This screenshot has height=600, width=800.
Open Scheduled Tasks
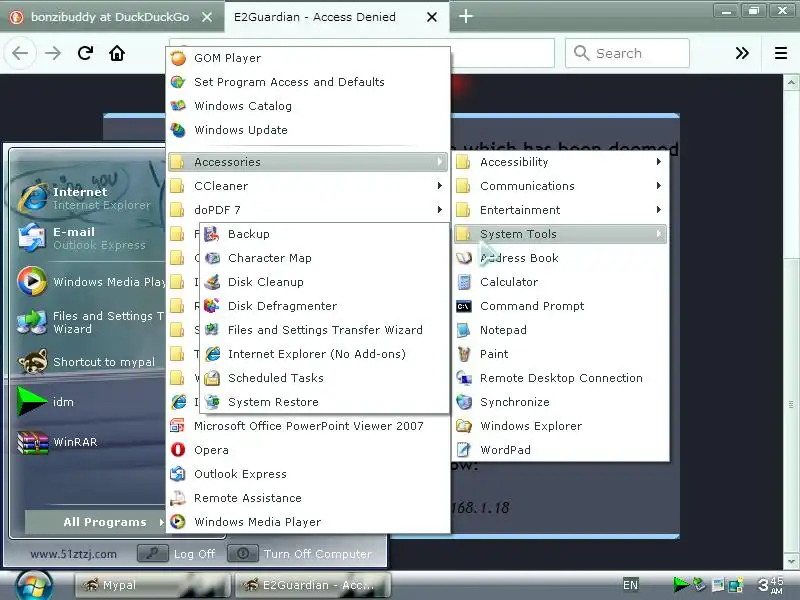click(x=324, y=378)
